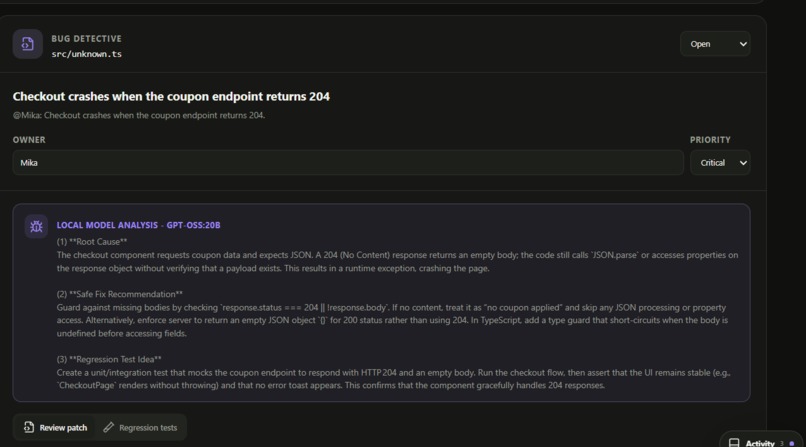The height and width of the screenshot is (447, 806).
Task: Click the Review patch file icon
Action: [x=29, y=427]
